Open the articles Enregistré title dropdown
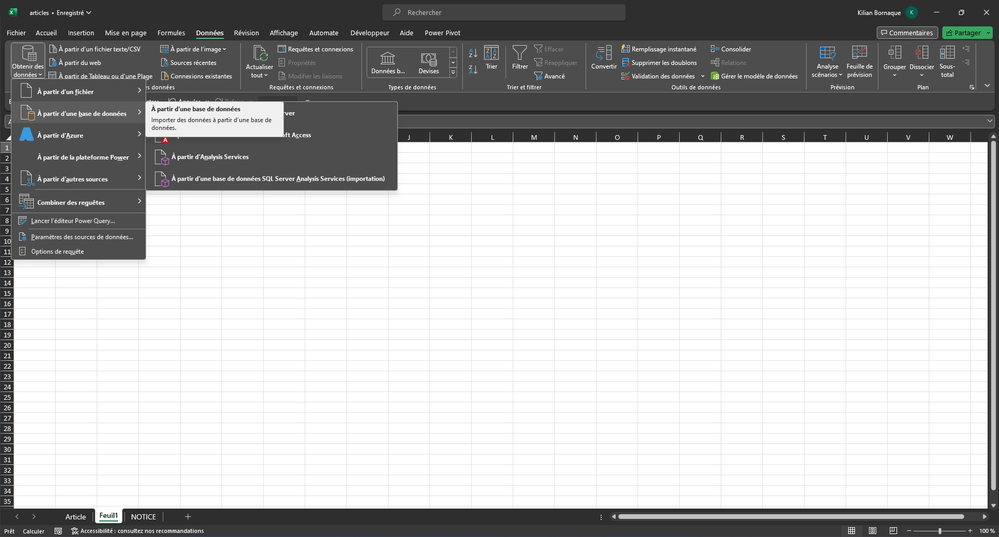The image size is (999, 537). [61, 12]
